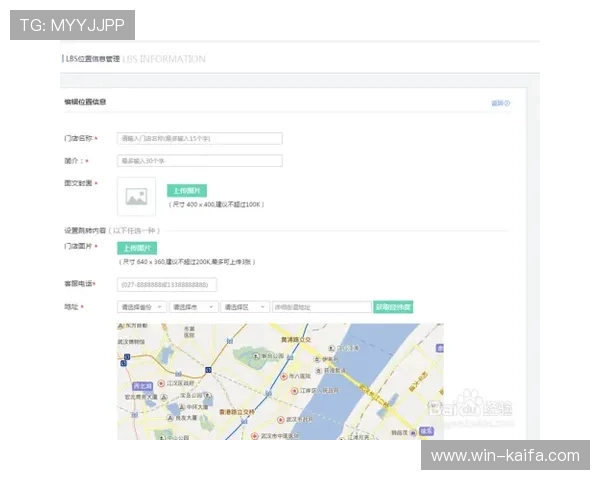
Task: Click the 图文封面 cover image placeholder thumbnail
Action: click(137, 196)
